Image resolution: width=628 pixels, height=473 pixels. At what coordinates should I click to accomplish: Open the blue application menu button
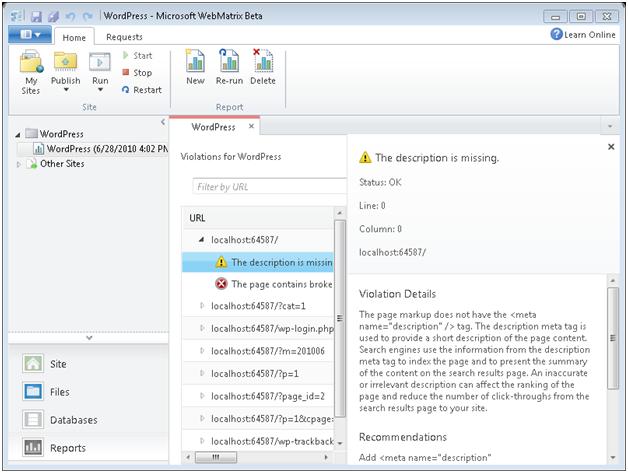click(30, 34)
